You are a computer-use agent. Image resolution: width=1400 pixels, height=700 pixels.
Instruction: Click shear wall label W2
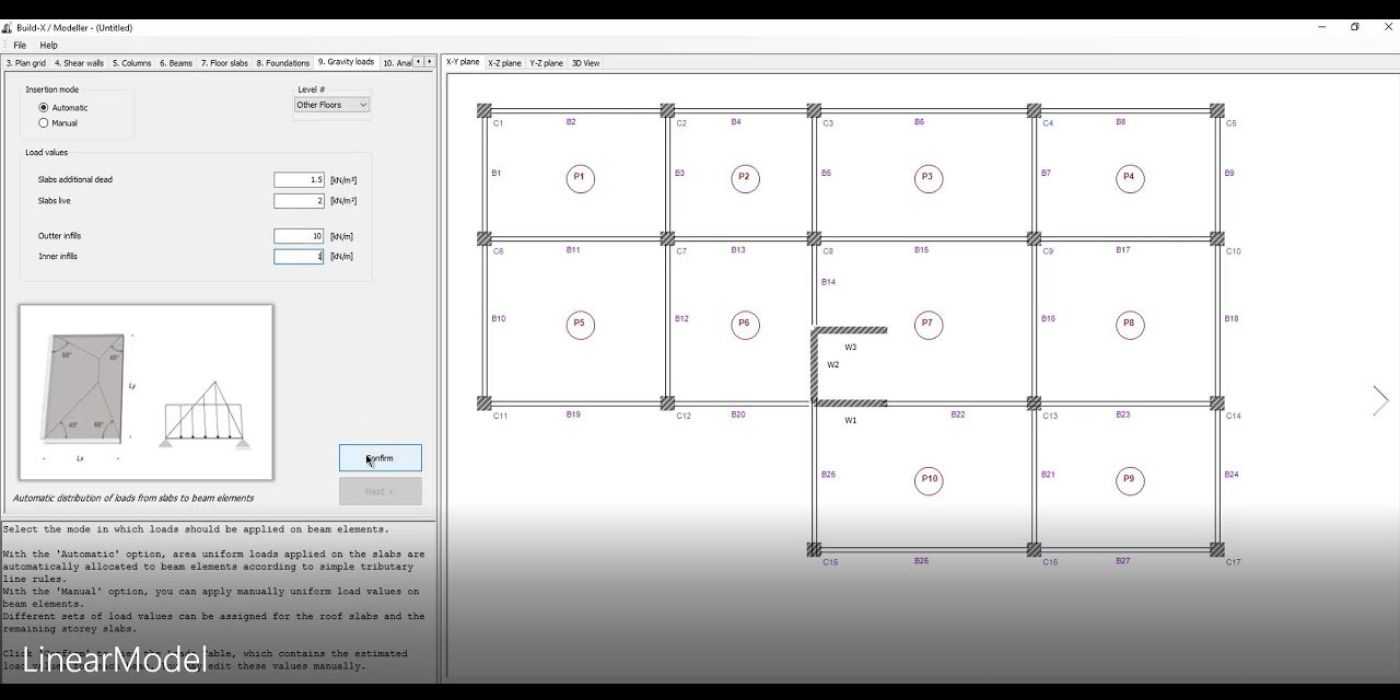[833, 365]
